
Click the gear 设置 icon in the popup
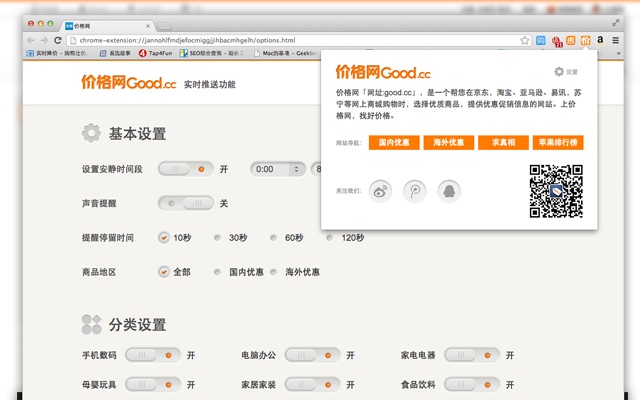point(566,72)
